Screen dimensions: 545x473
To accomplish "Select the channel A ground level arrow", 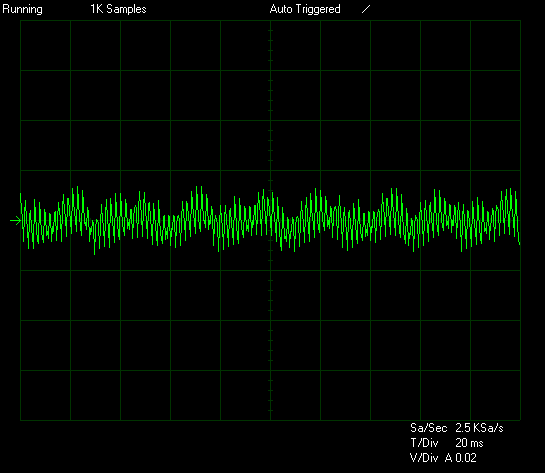I will click(x=15, y=220).
